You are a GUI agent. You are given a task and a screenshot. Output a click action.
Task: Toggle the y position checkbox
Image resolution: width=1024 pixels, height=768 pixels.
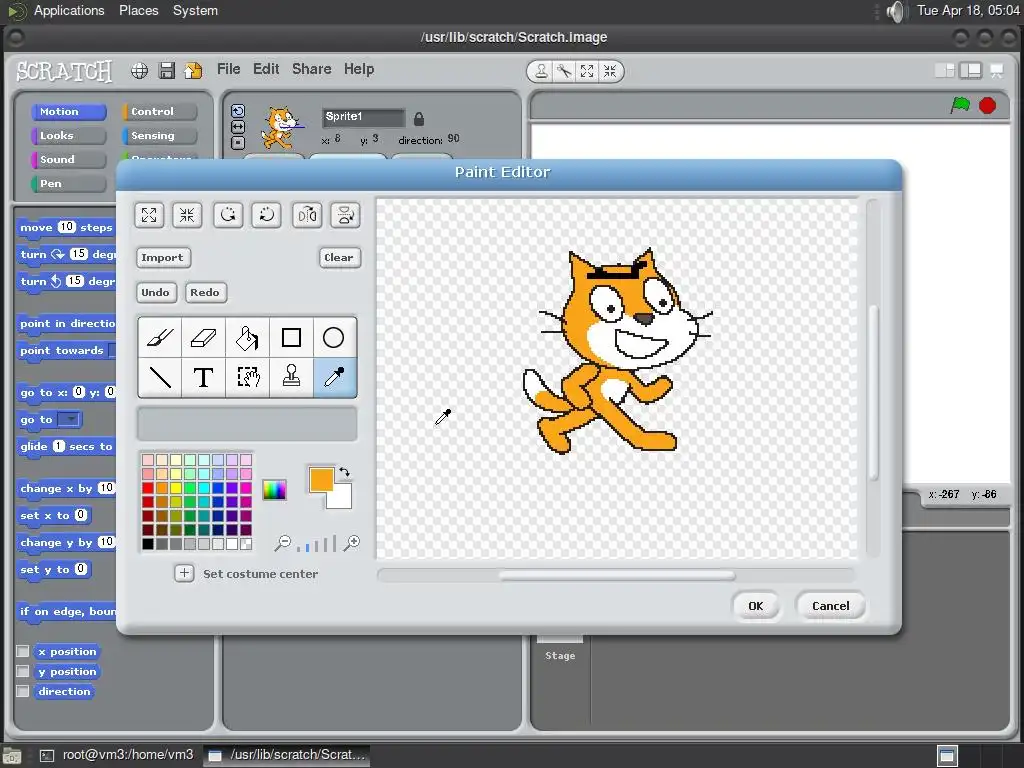tap(23, 671)
